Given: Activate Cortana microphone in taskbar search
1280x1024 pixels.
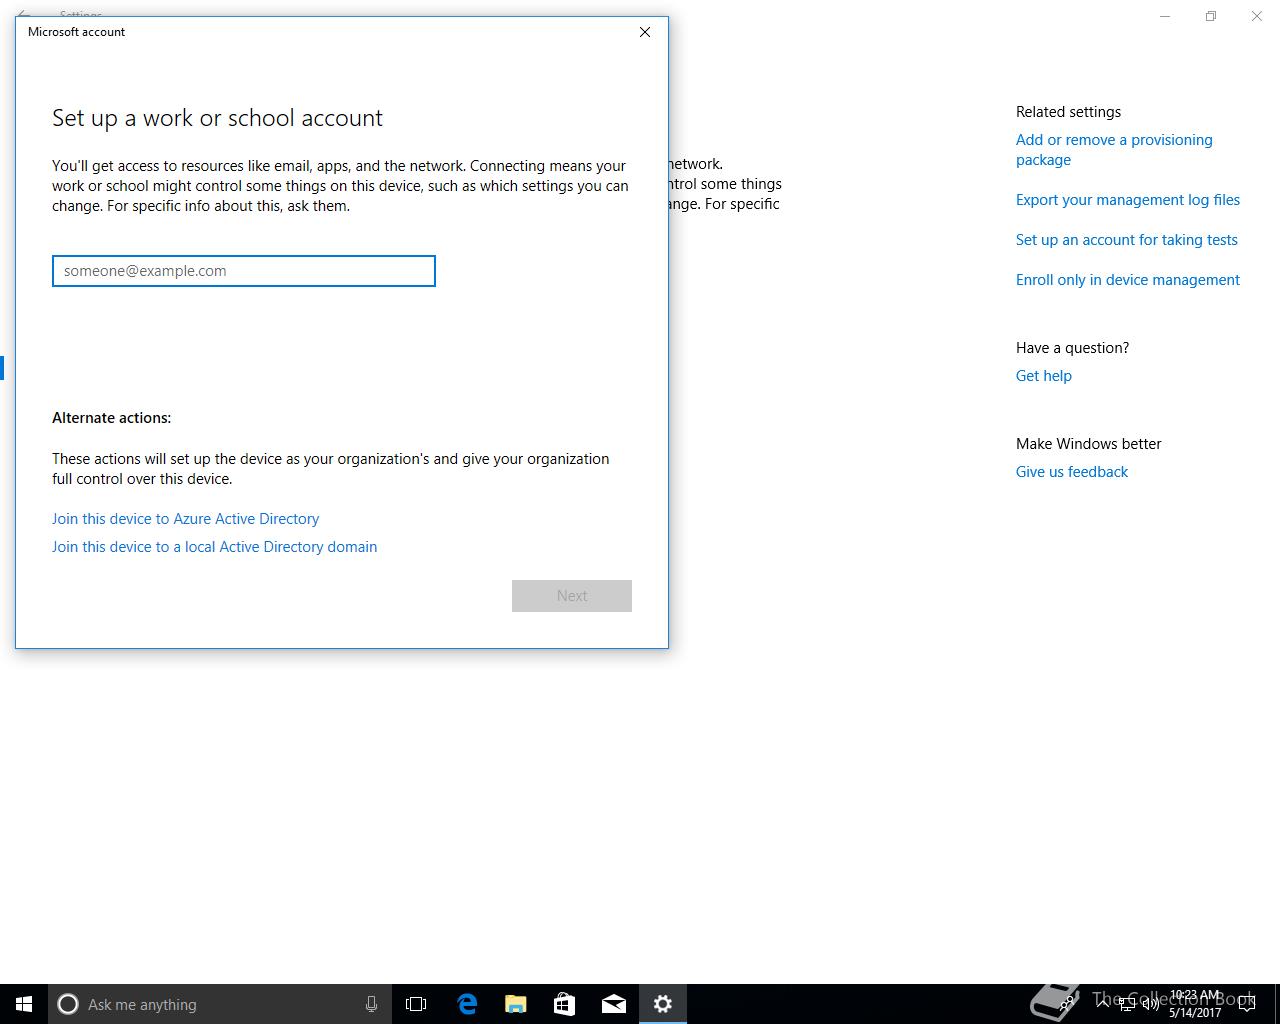Looking at the screenshot, I should pos(371,1004).
